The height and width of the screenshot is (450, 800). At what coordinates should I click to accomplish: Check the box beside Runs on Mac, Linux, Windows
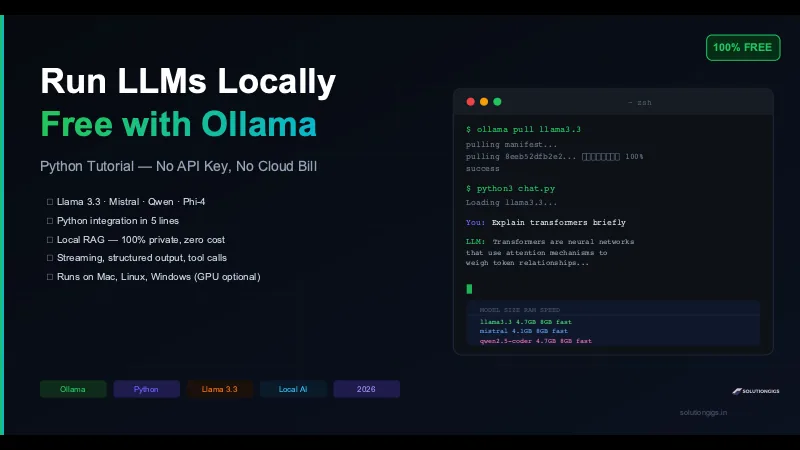click(x=49, y=277)
